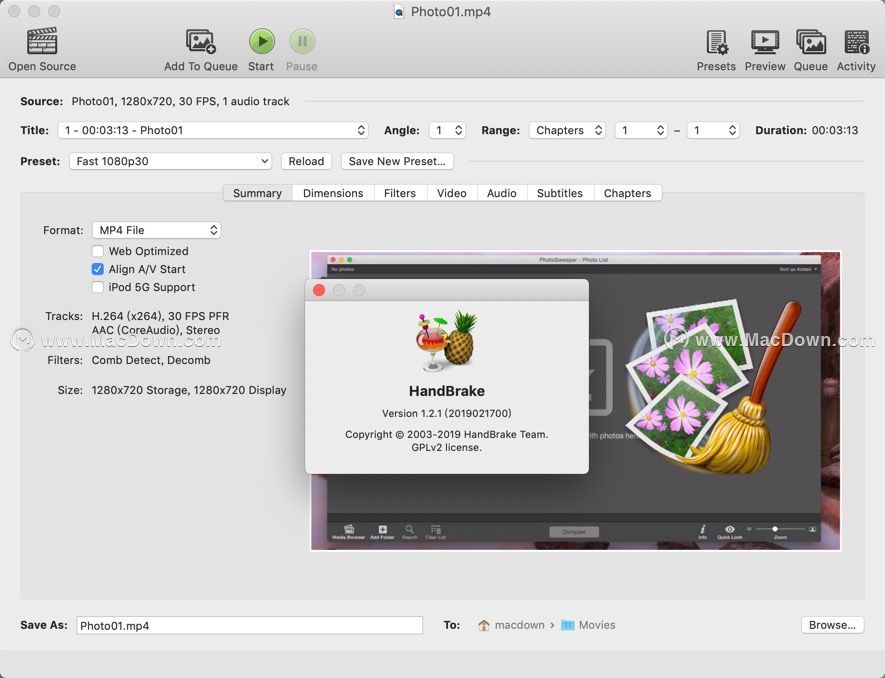
Task: Uncheck Align A/V Start
Action: coord(98,269)
